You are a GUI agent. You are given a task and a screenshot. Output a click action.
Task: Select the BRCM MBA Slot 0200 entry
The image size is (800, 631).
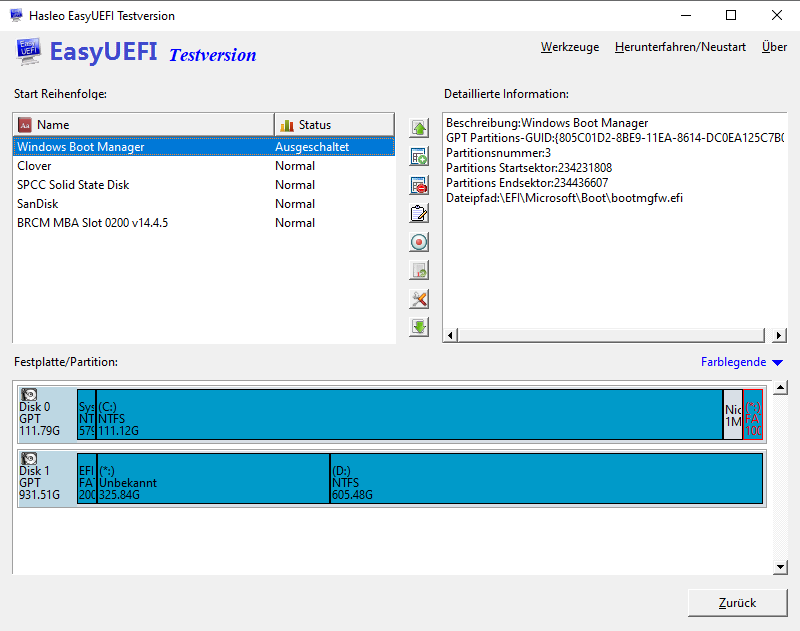click(x=204, y=223)
